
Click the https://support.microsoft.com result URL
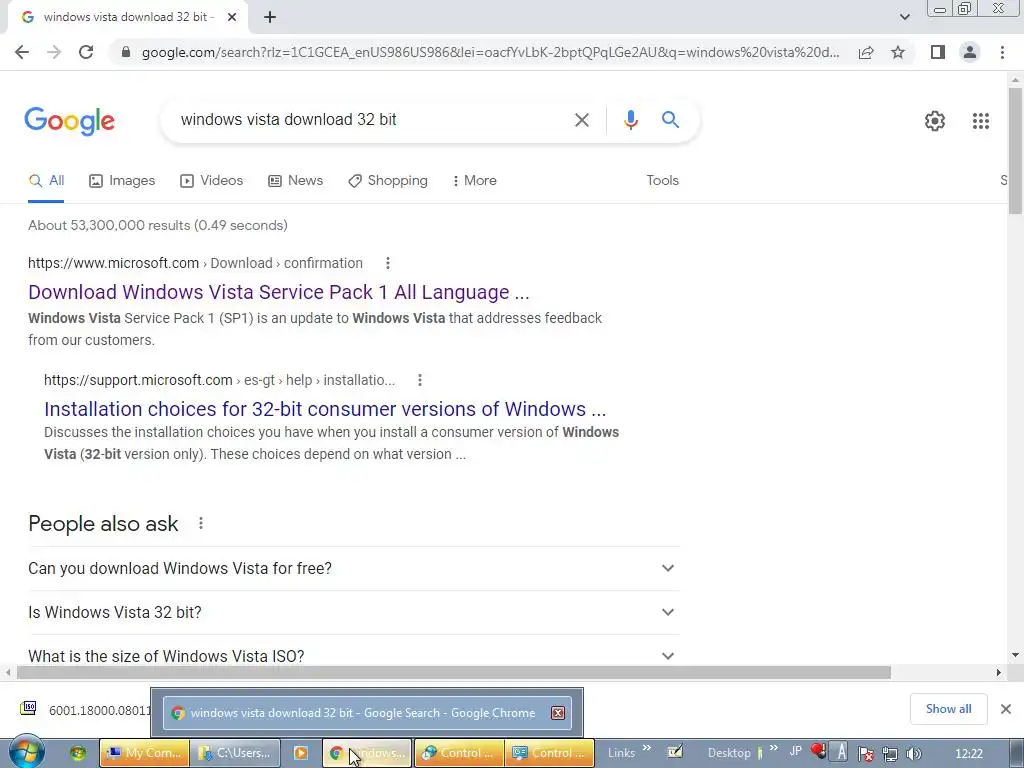click(x=138, y=380)
